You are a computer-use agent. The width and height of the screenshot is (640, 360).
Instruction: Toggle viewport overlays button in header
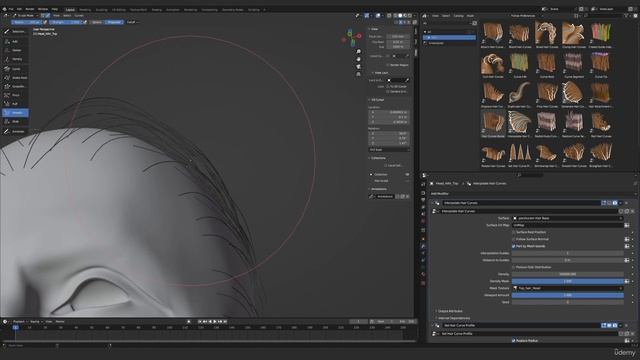(x=378, y=16)
